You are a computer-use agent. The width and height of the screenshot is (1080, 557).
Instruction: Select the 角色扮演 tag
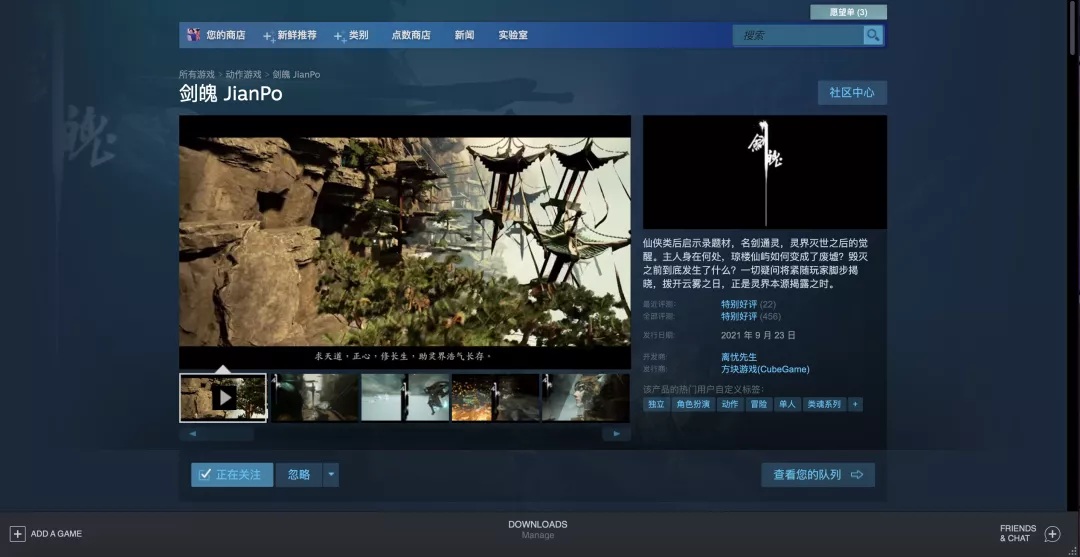[693, 404]
